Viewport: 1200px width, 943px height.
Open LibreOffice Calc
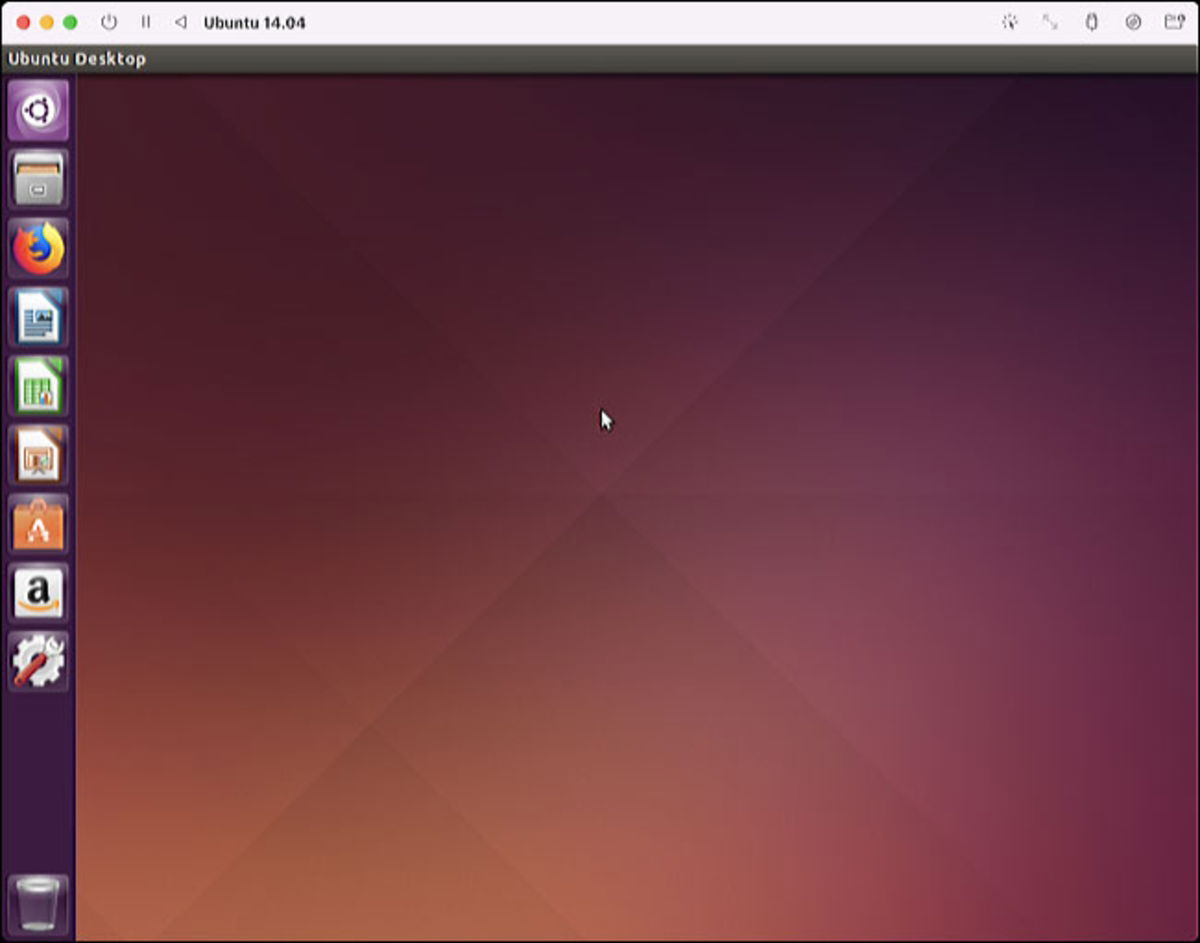(37, 385)
